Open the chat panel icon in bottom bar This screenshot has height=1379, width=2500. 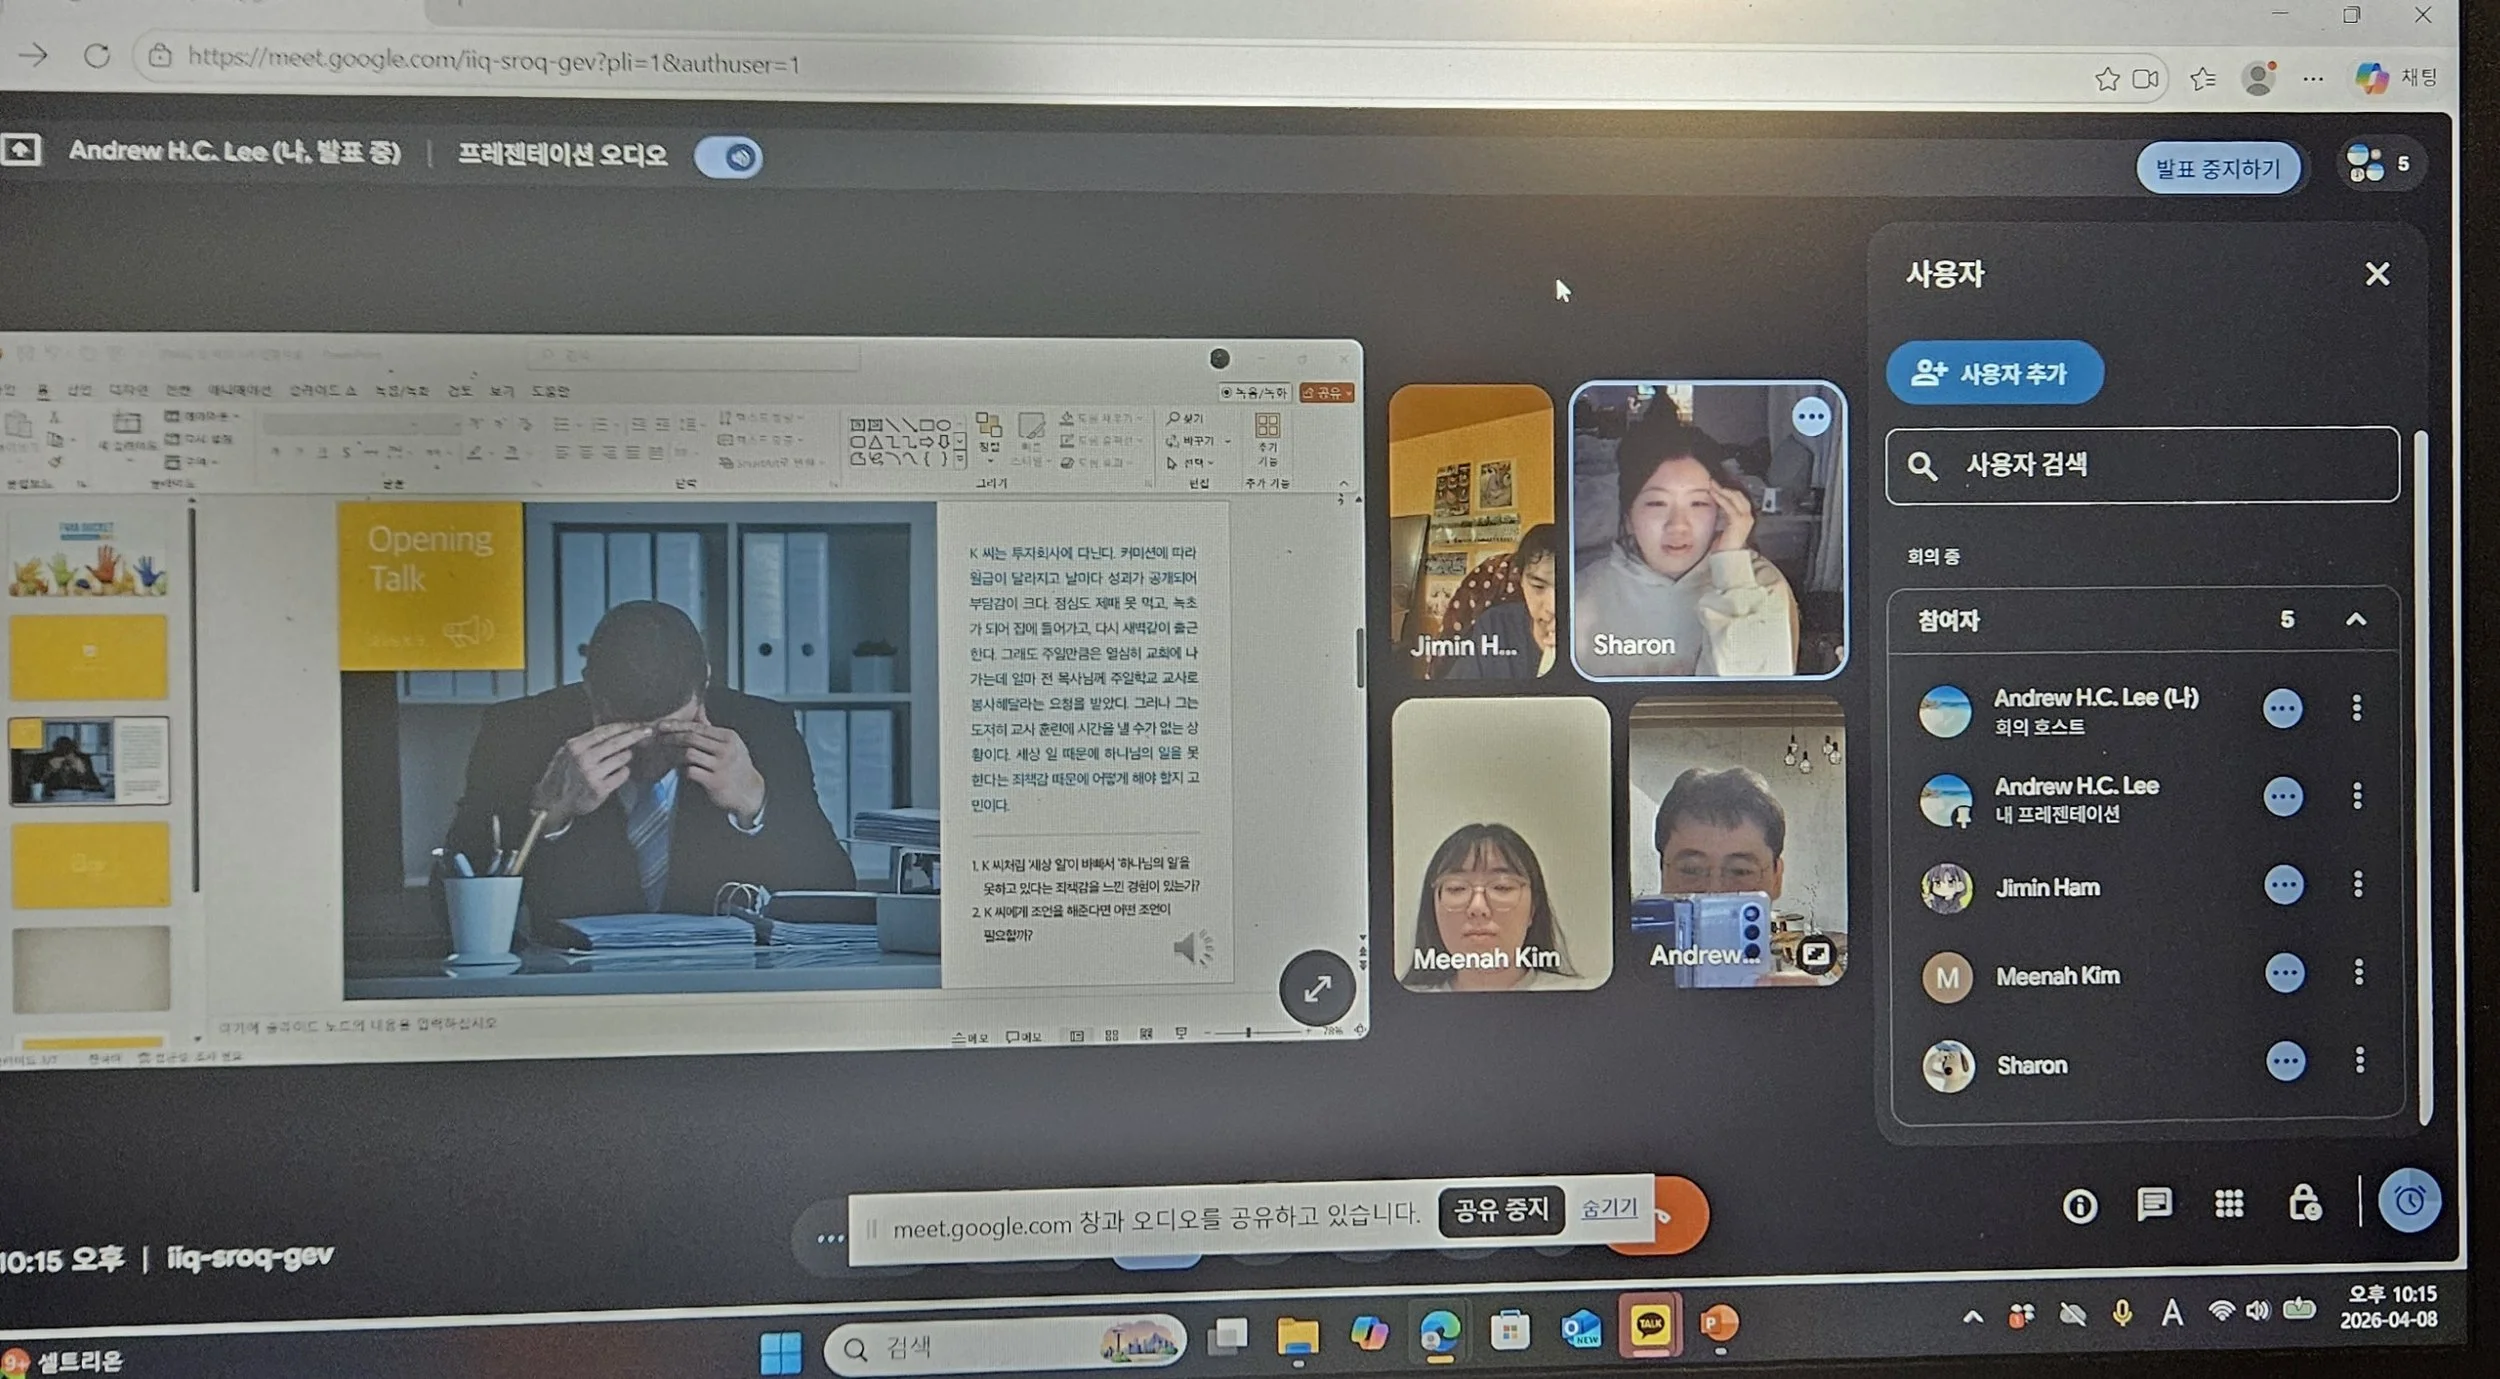coord(2153,1205)
